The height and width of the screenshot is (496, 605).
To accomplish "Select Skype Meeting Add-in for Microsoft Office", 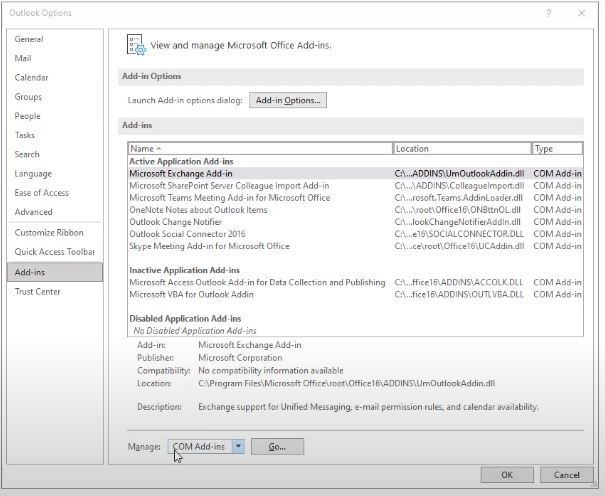I will tap(355, 246).
